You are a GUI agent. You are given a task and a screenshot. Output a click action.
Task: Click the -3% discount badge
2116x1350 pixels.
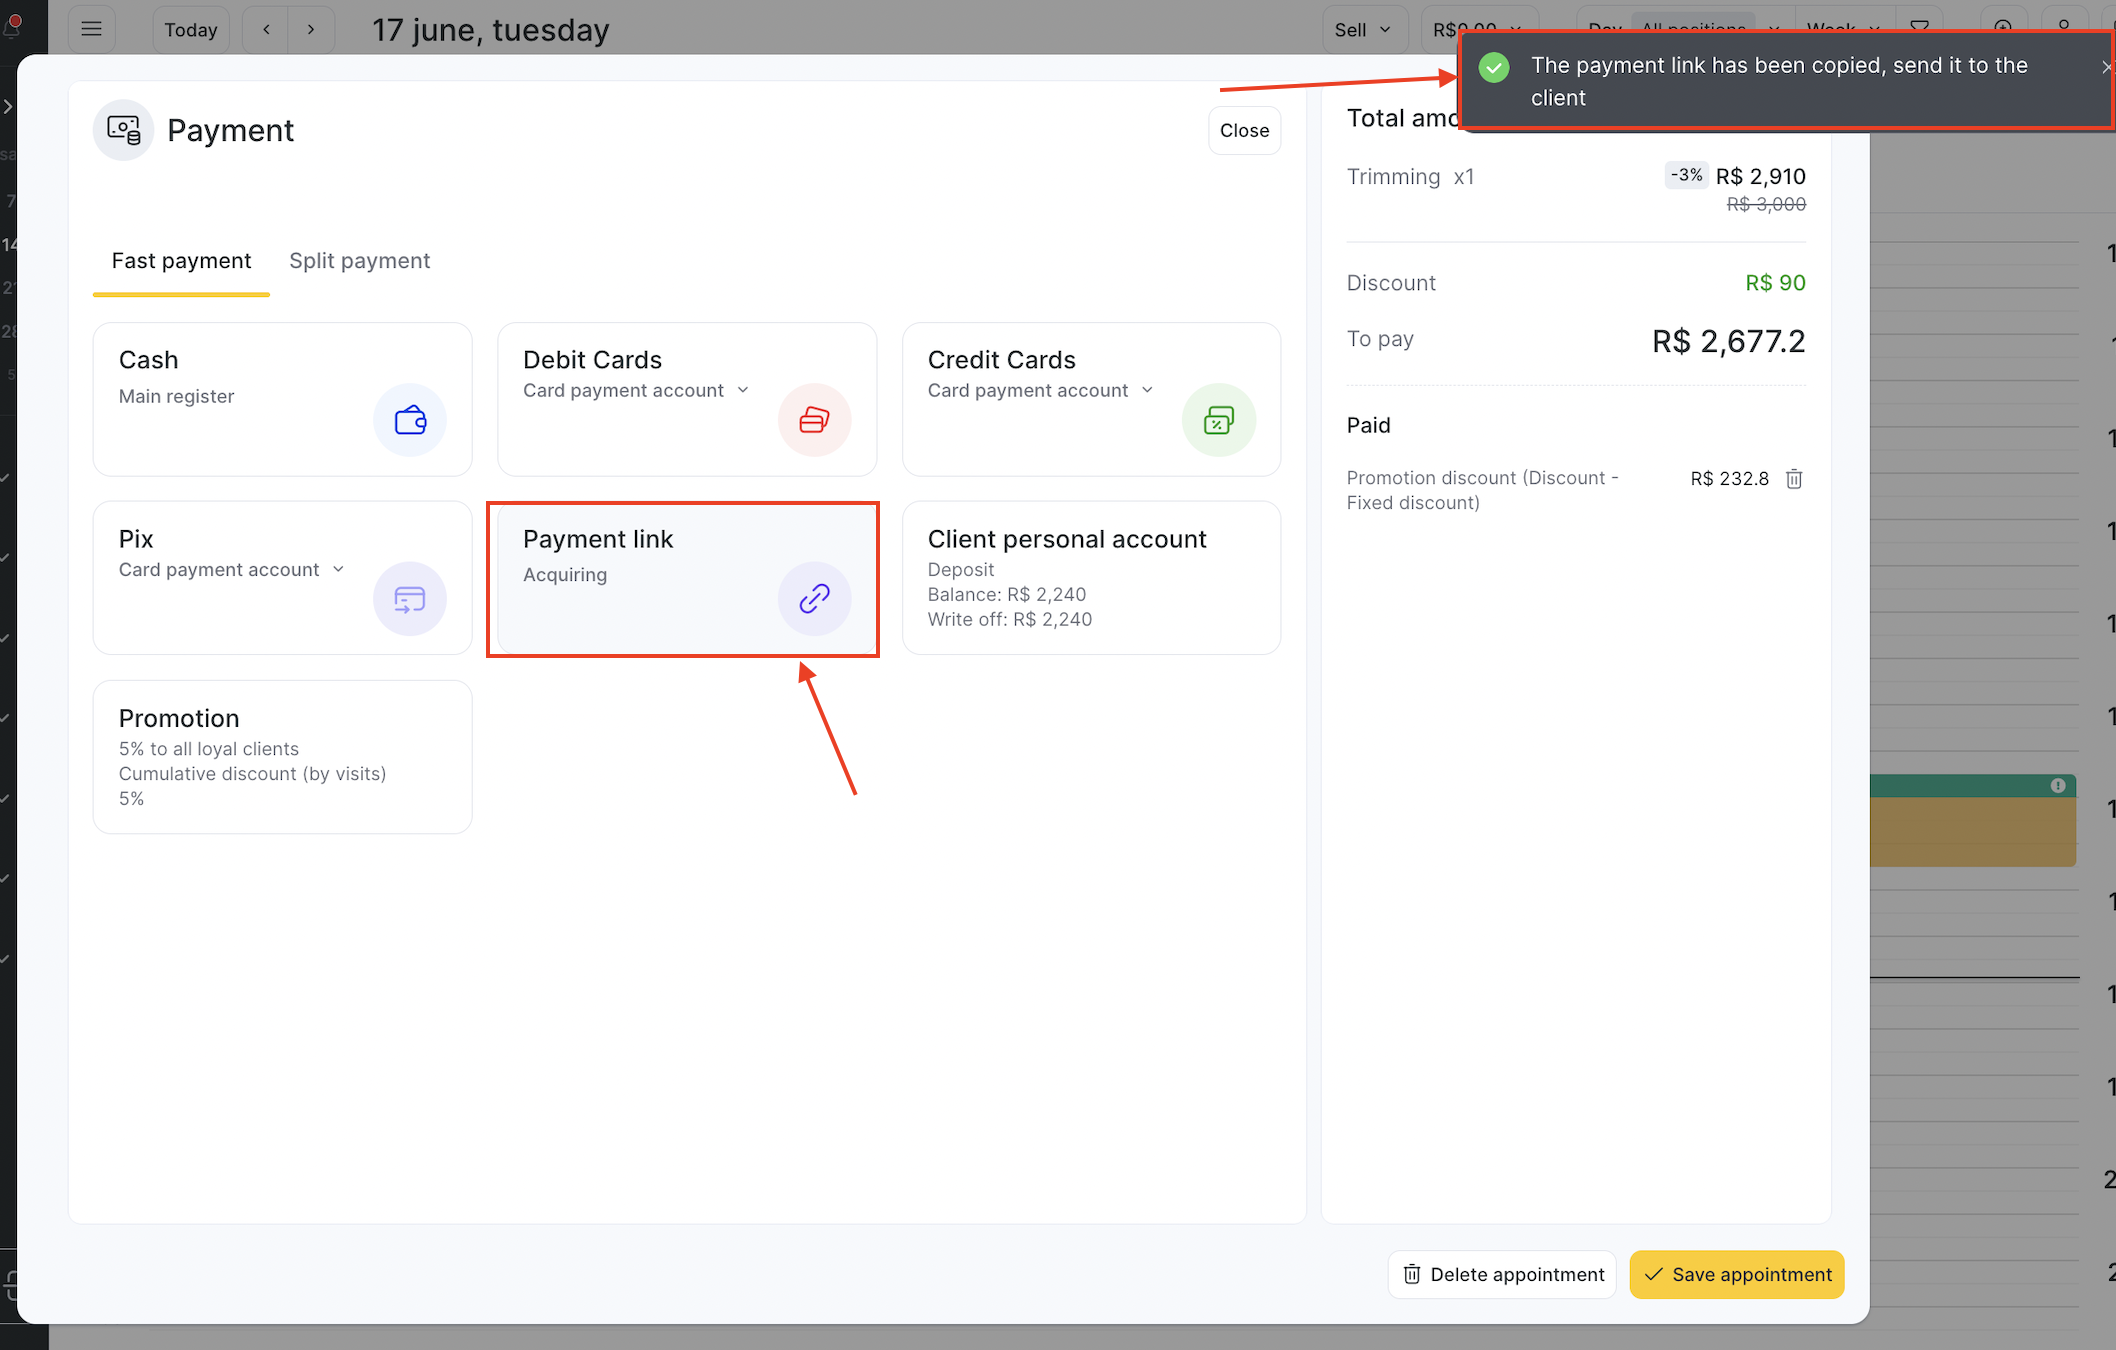[1686, 175]
